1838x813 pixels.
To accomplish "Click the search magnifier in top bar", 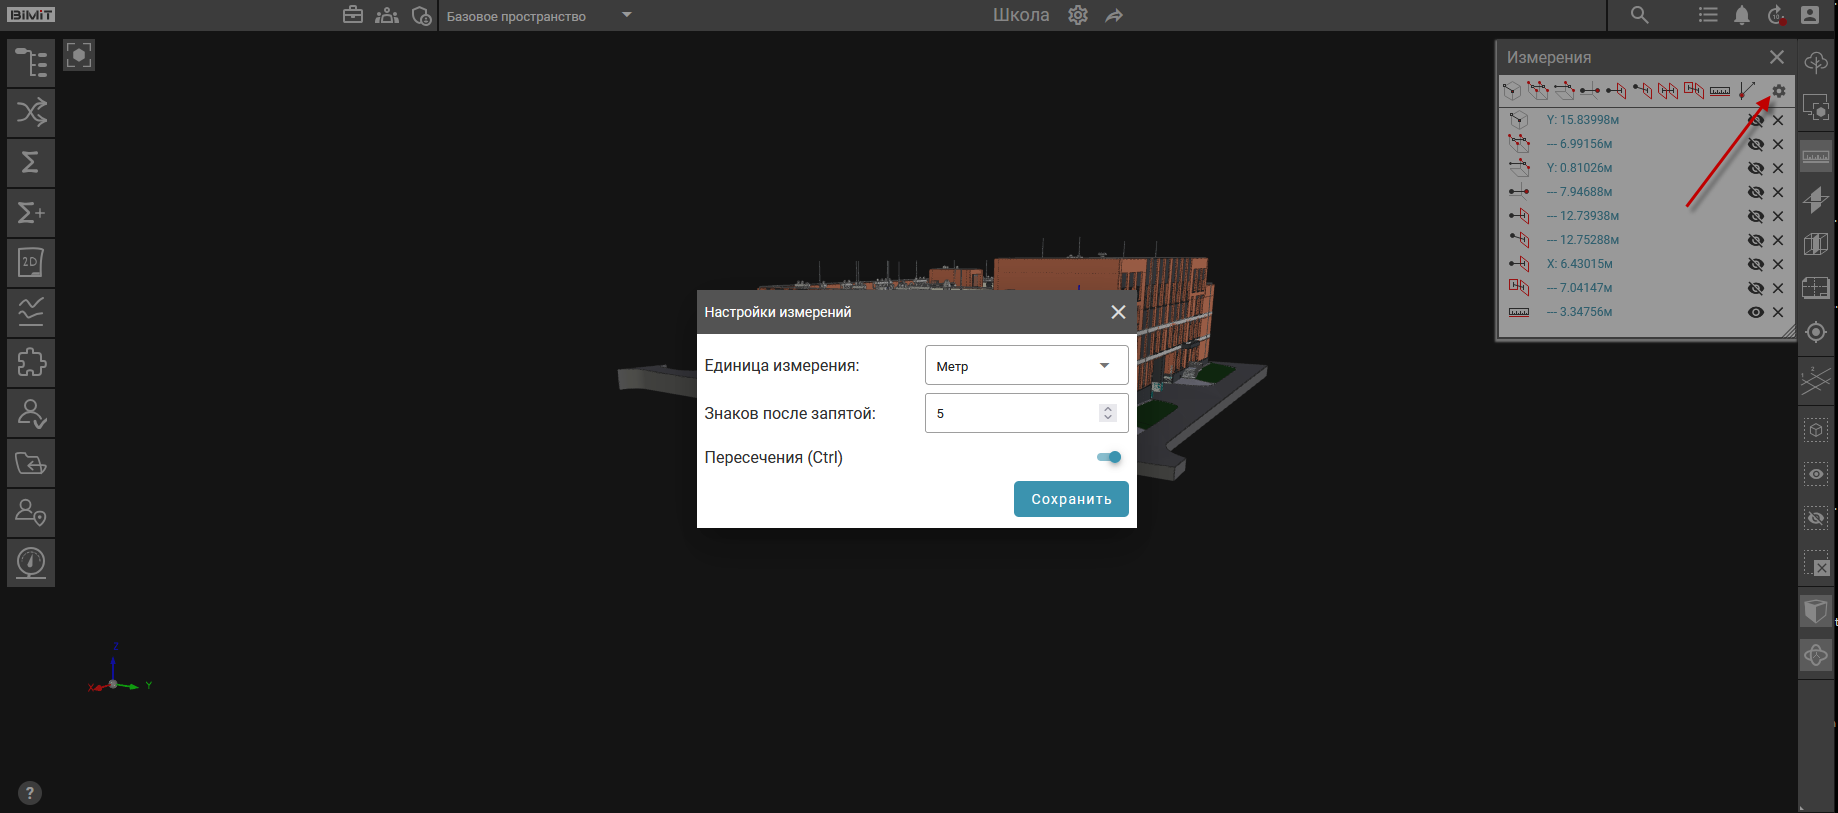I will pos(1639,15).
